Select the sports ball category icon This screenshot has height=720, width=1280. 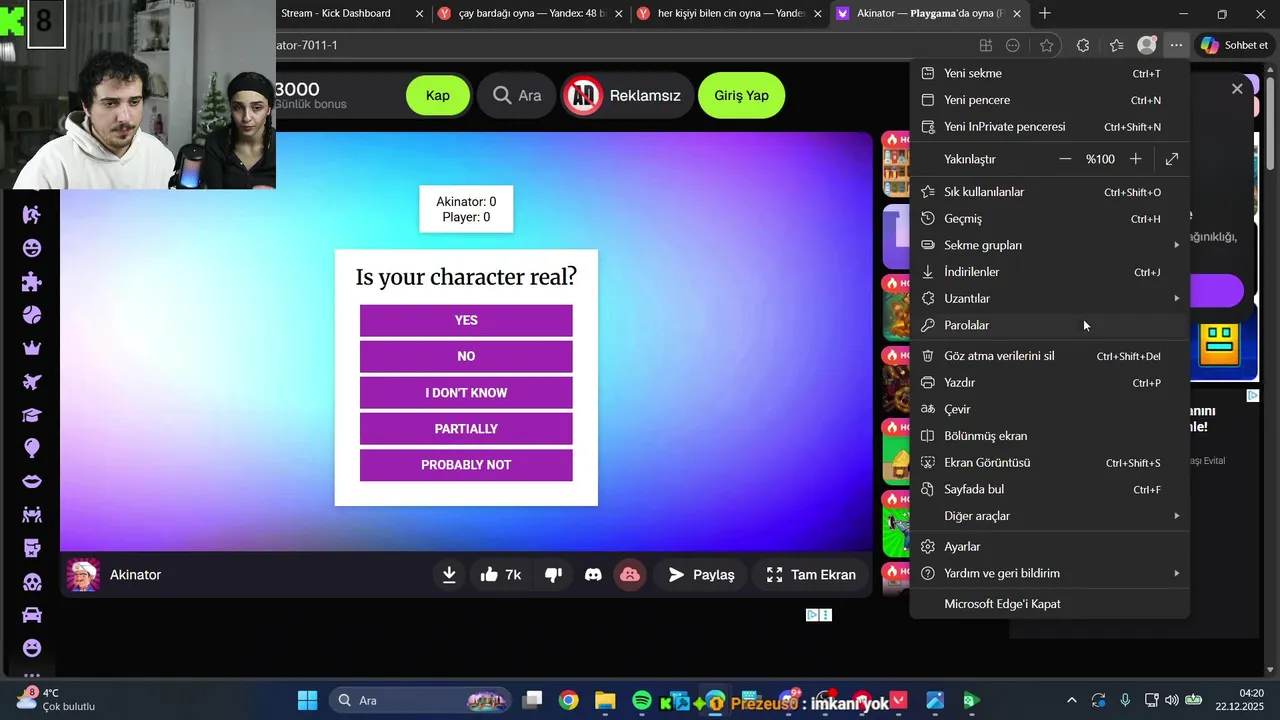click(32, 315)
